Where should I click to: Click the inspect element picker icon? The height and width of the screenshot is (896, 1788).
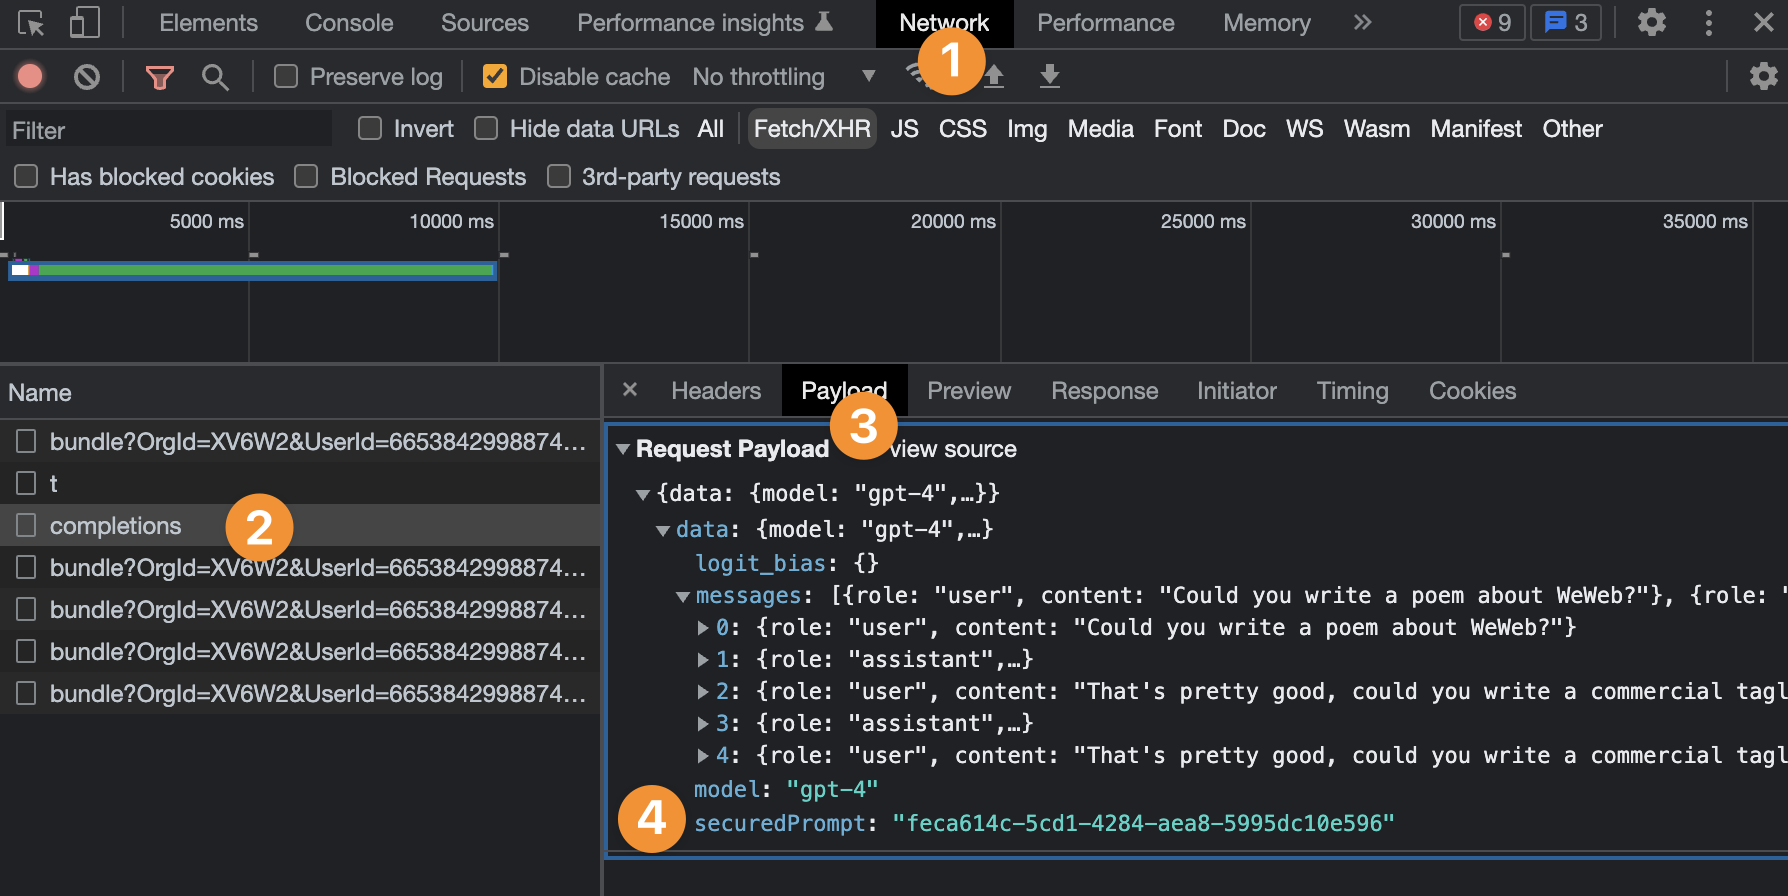point(31,23)
